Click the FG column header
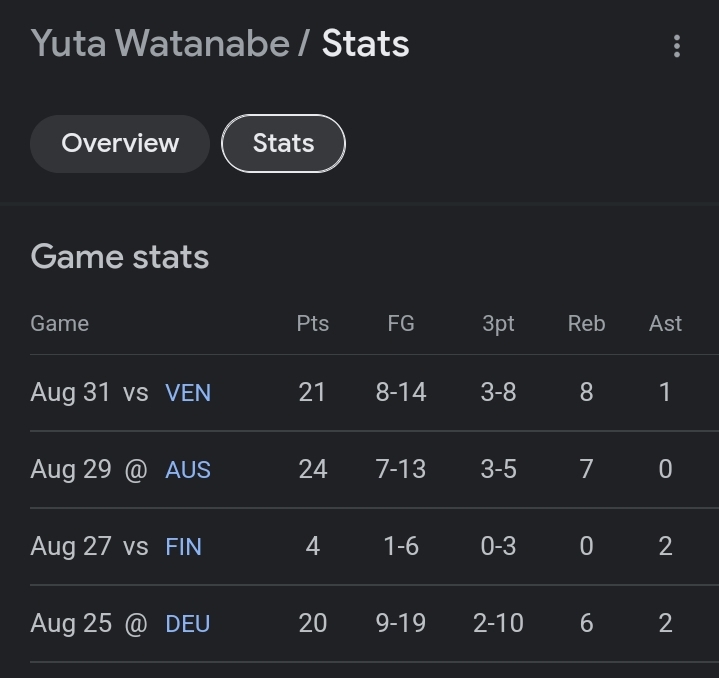This screenshot has width=719, height=678. [401, 324]
